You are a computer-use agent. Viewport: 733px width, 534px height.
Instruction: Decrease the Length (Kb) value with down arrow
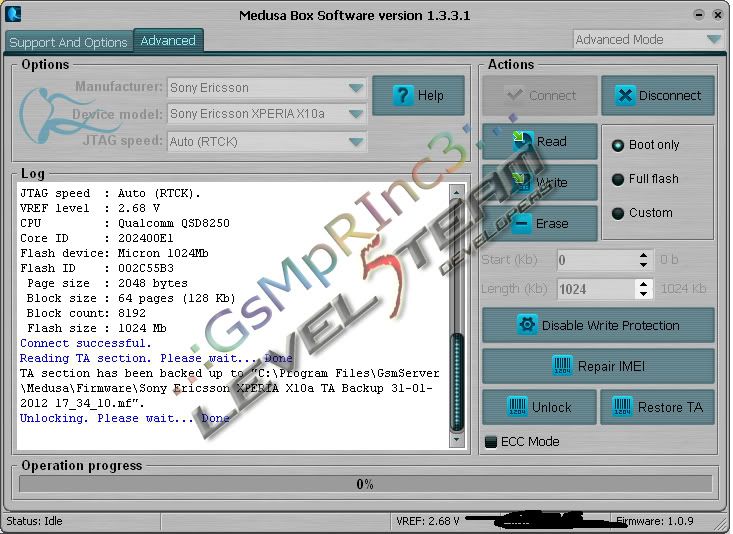pyautogui.click(x=643, y=294)
